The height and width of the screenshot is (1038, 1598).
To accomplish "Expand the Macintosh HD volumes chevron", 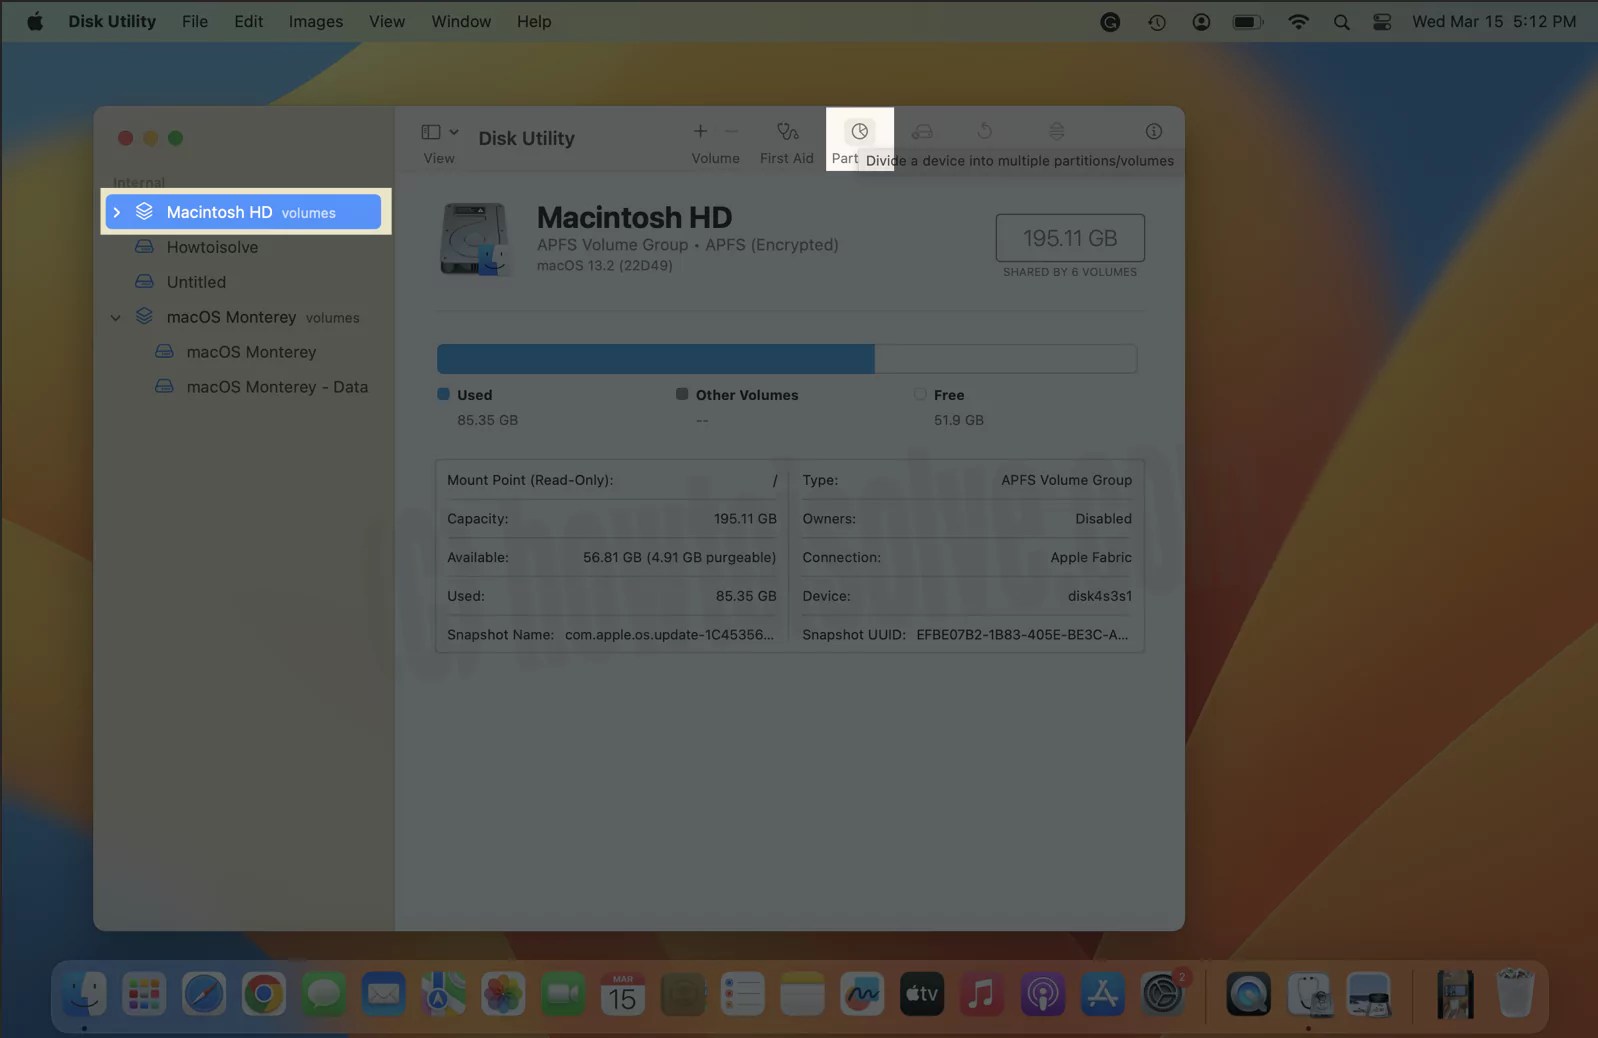I will click(x=117, y=212).
